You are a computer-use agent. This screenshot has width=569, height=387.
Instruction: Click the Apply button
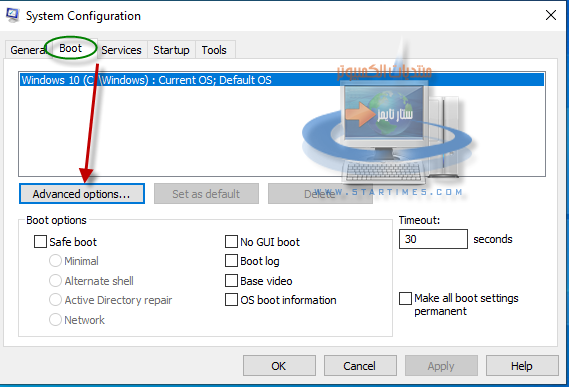[x=441, y=366]
